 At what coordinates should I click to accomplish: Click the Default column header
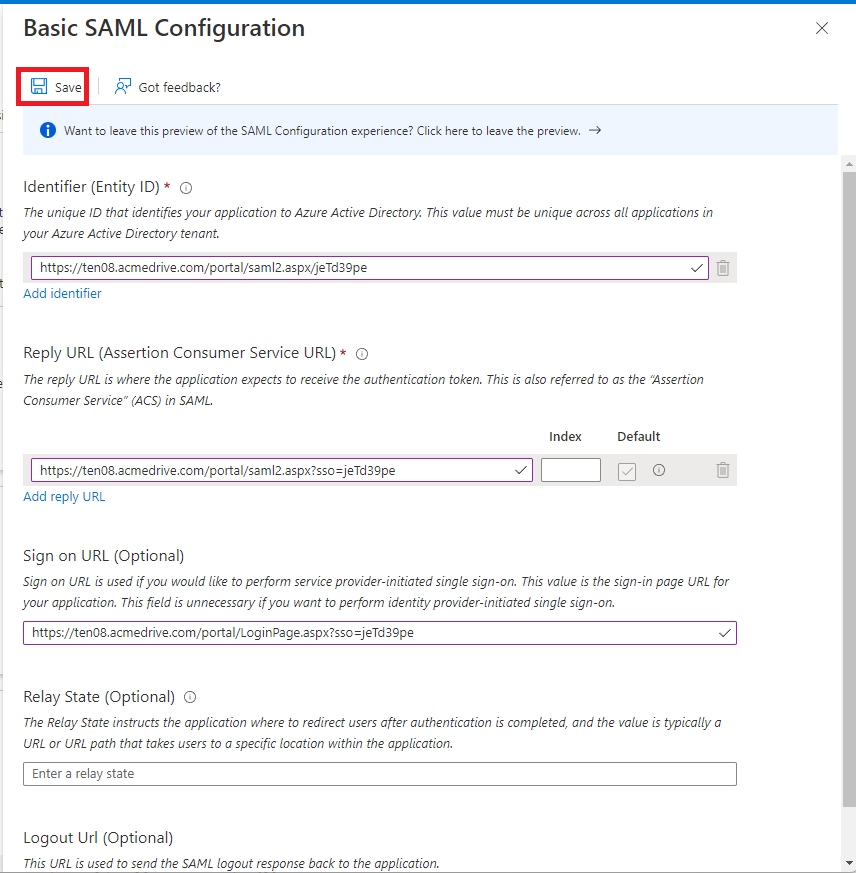click(x=639, y=436)
